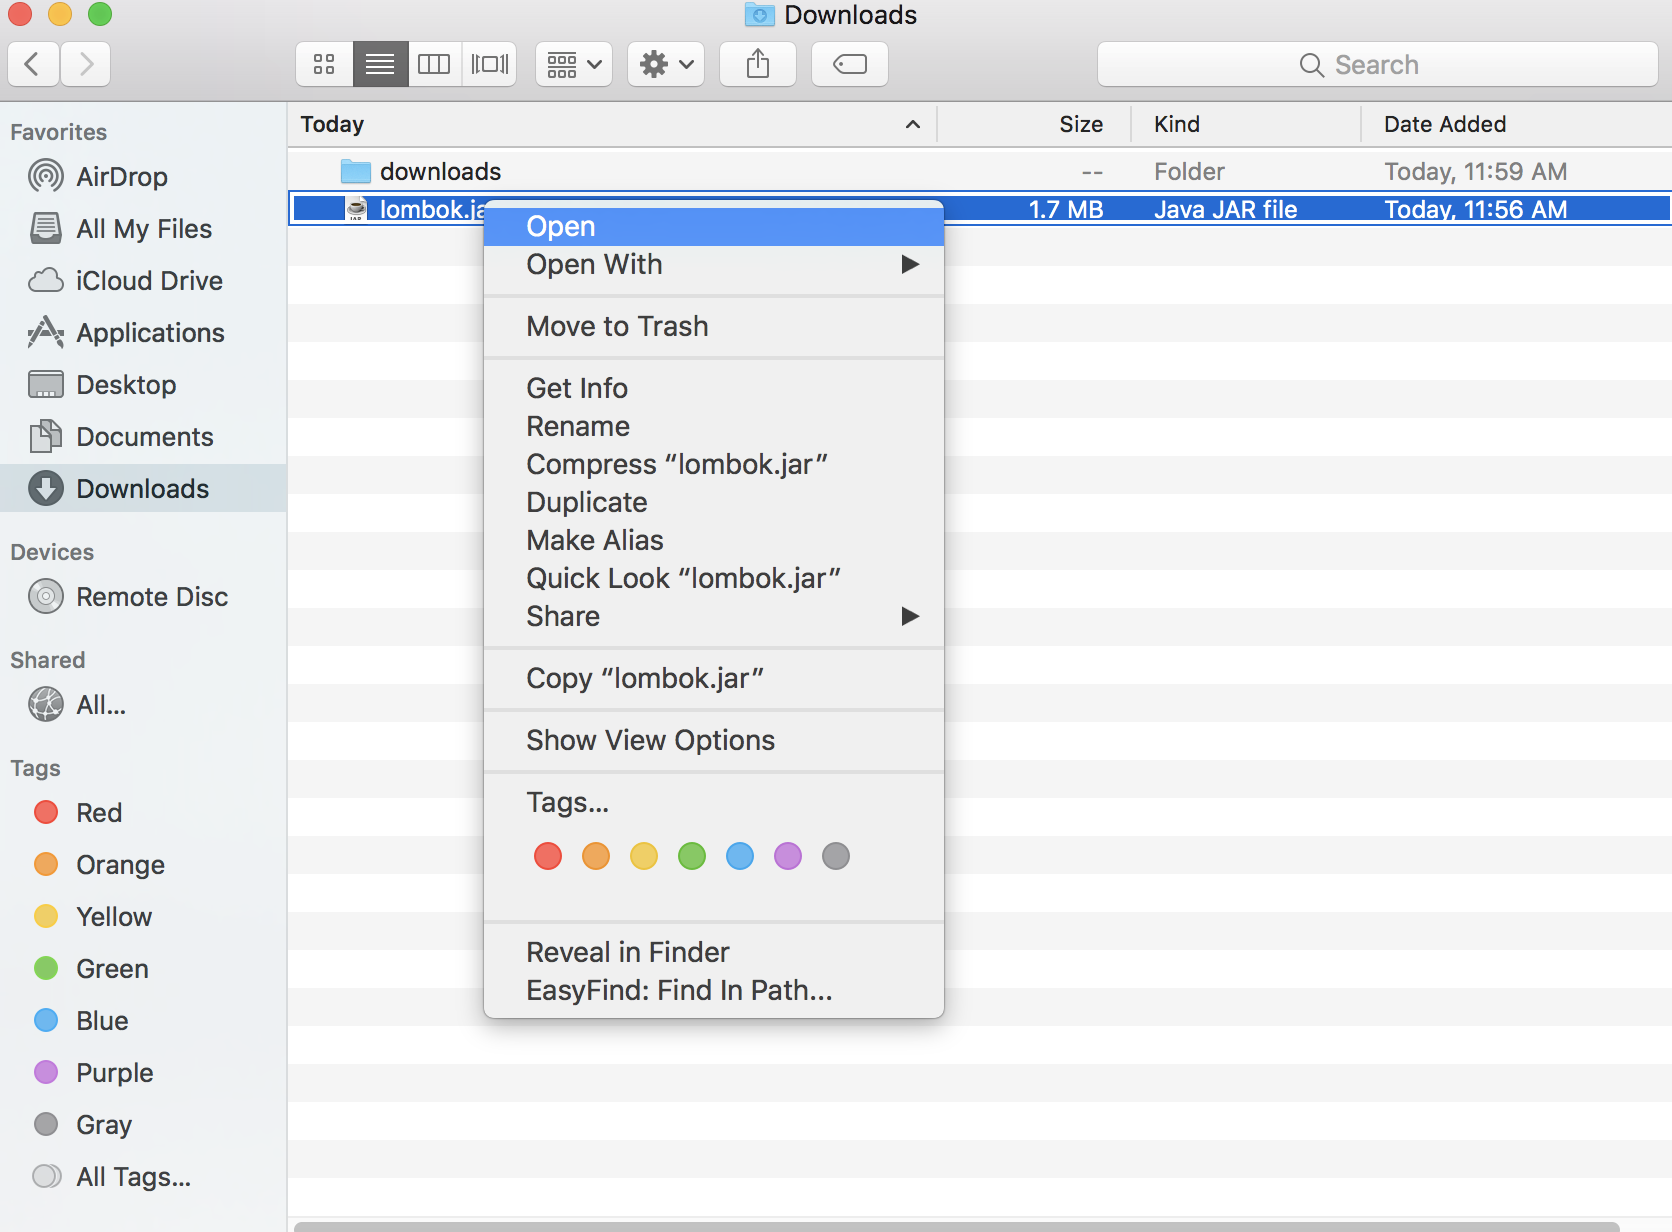Open Applications folder in sidebar
Viewport: 1672px width, 1232px height.
[x=150, y=333]
